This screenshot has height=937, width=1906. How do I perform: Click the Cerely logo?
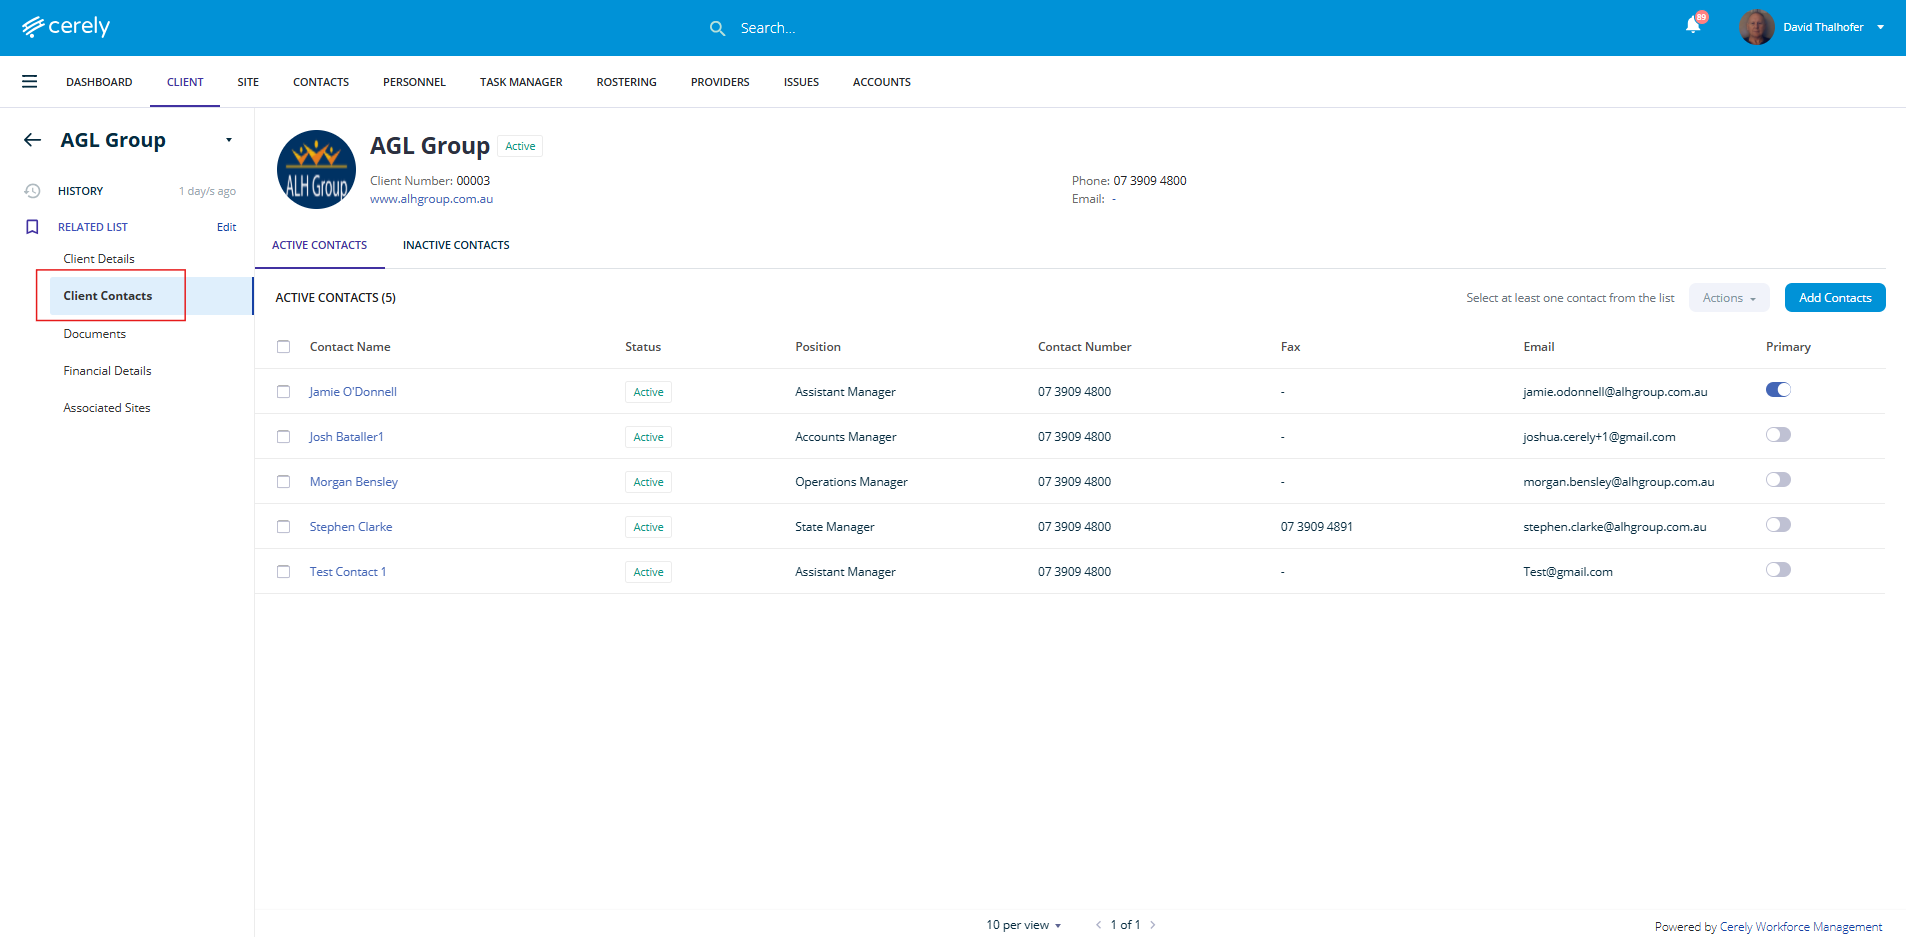coord(66,27)
